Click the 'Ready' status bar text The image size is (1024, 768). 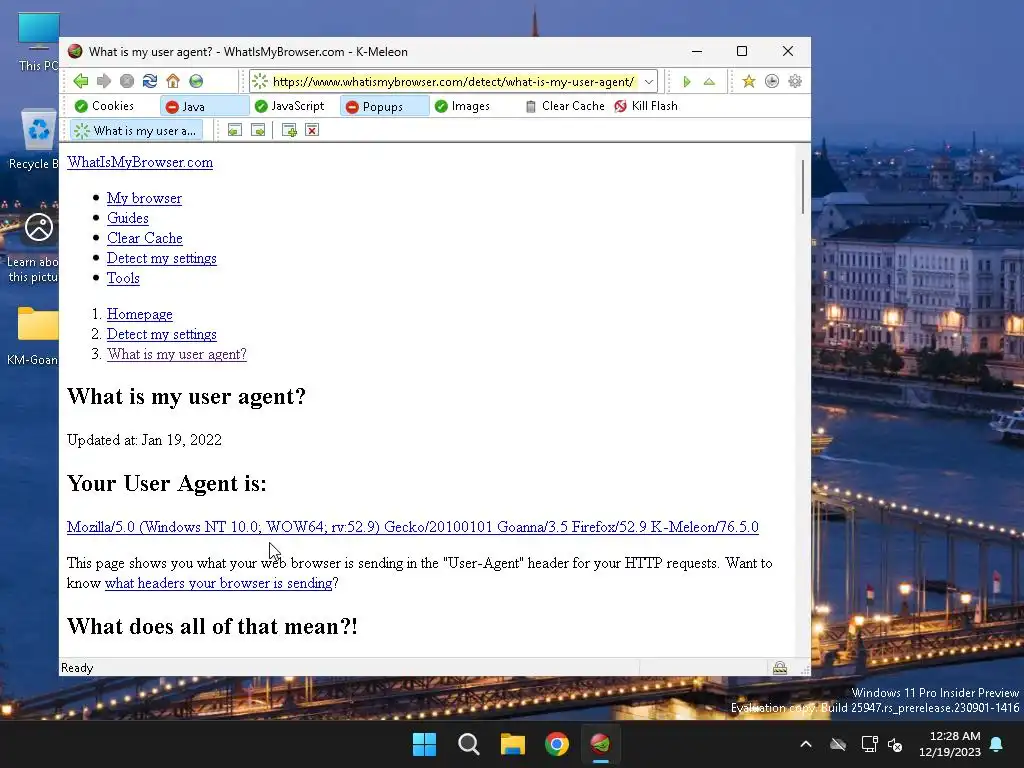[x=77, y=667]
